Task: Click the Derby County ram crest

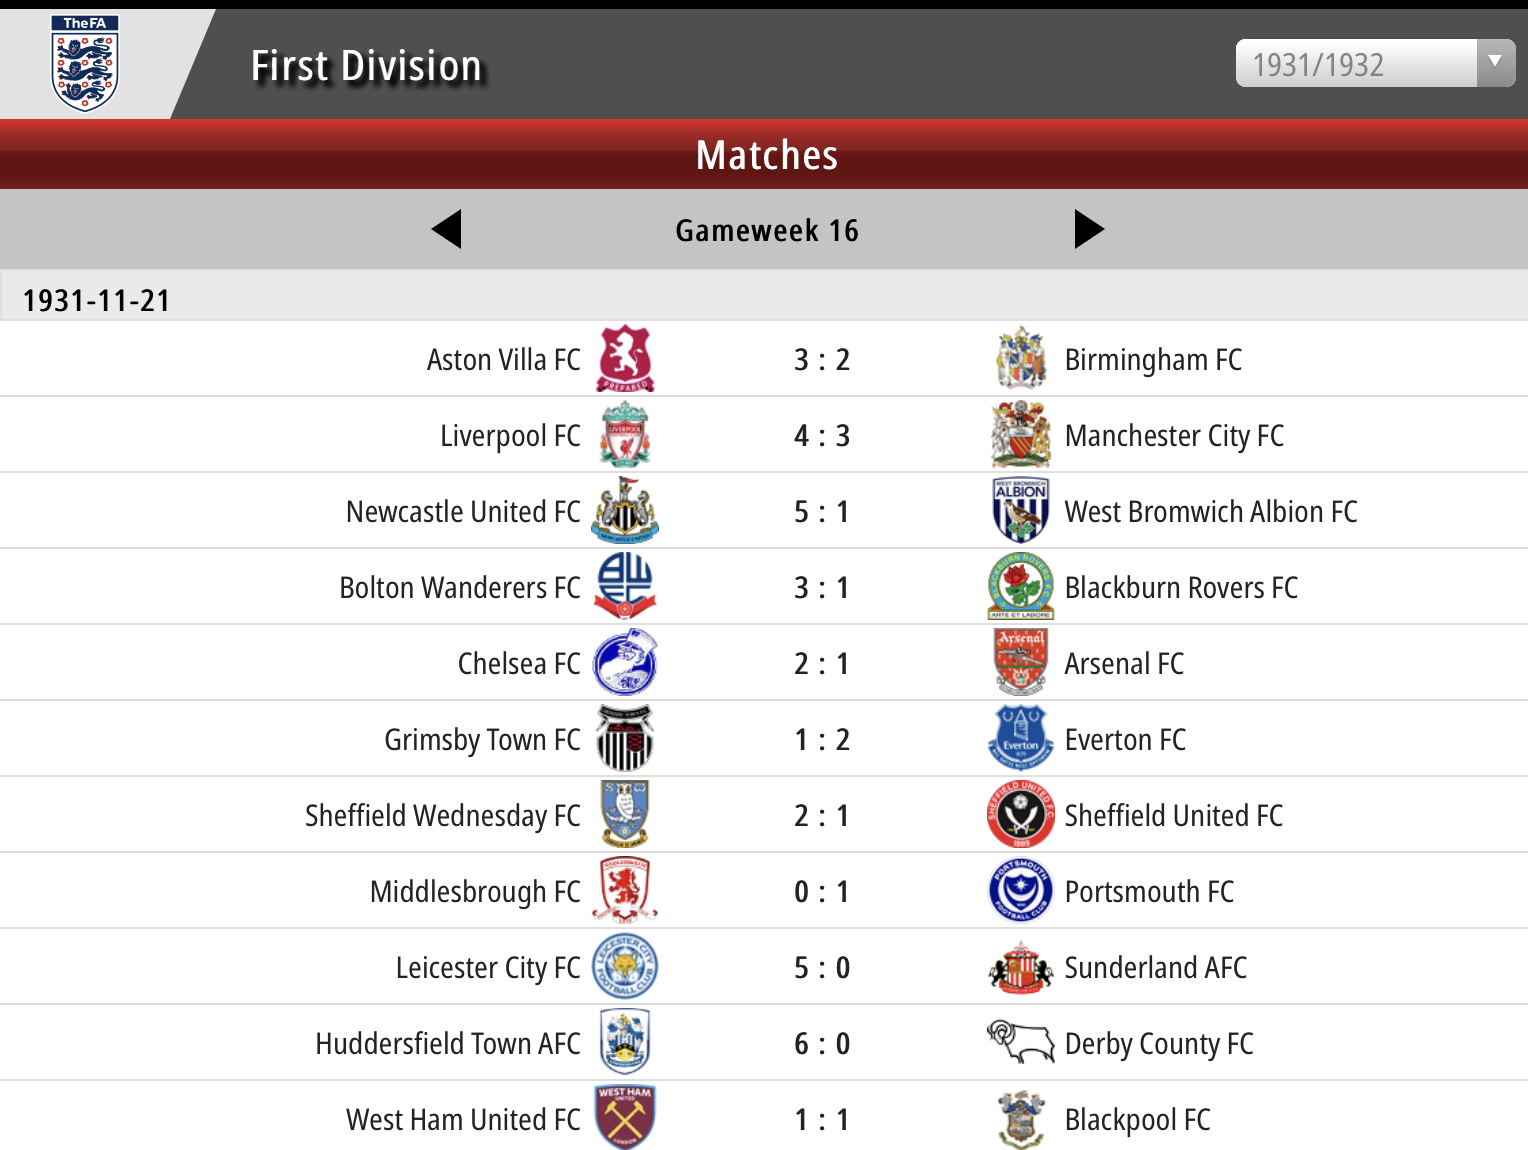Action: tap(1020, 1042)
